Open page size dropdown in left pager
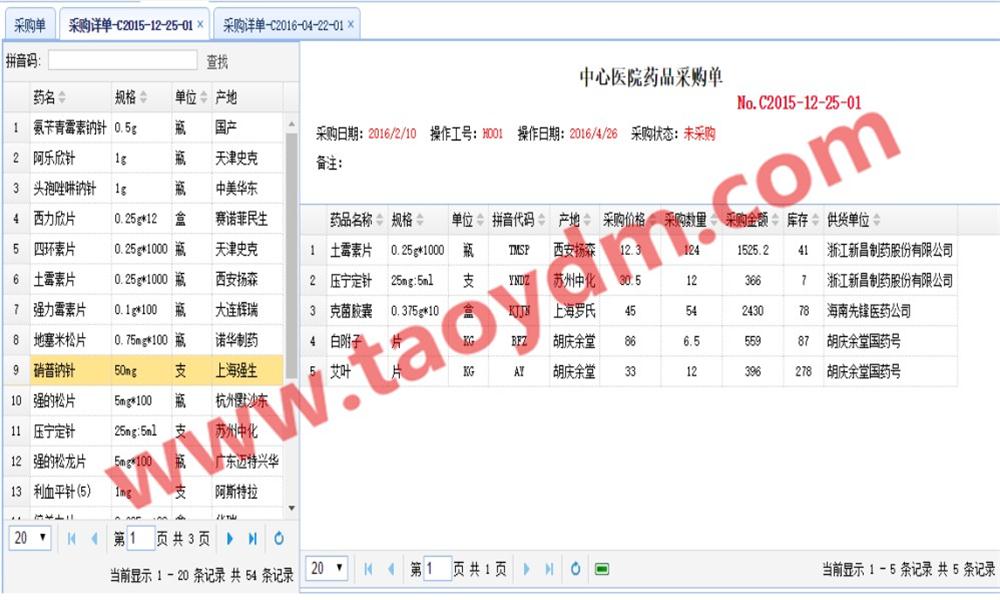Screen dimensions: 1000x600 (x=30, y=538)
